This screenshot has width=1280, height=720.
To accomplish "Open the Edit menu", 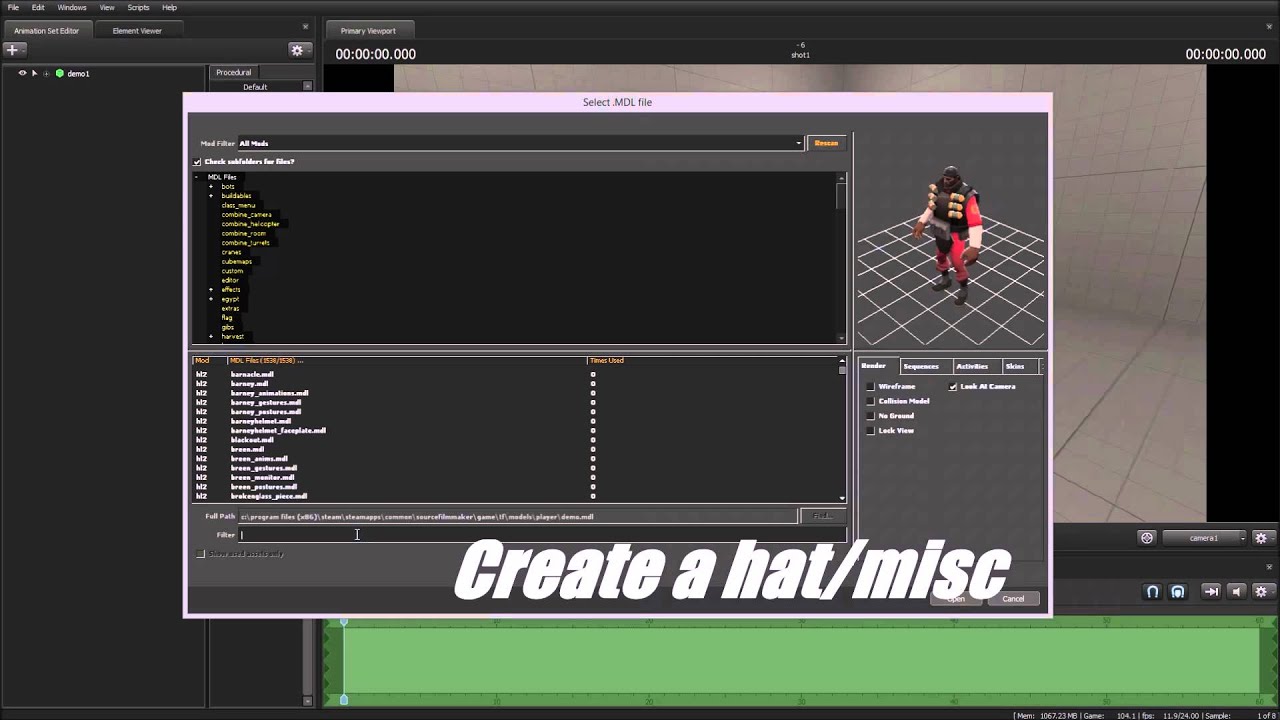I will coord(38,7).
